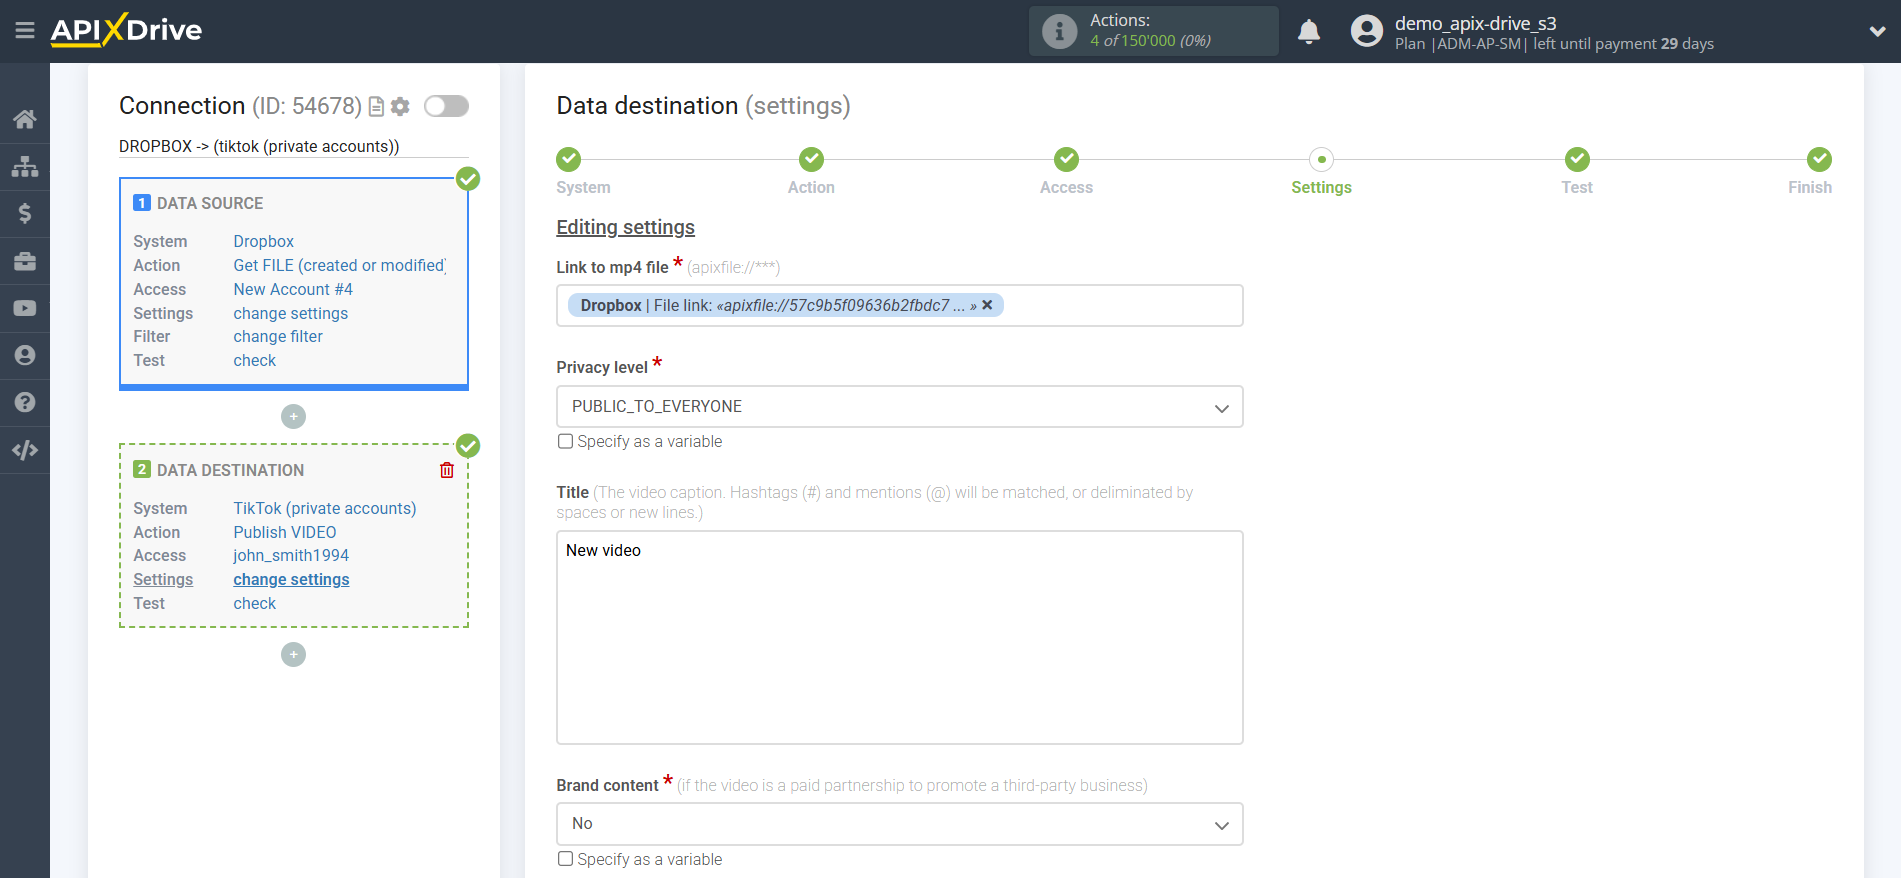This screenshot has width=1901, height=878.
Task: Click the Actions info icon
Action: pos(1059,31)
